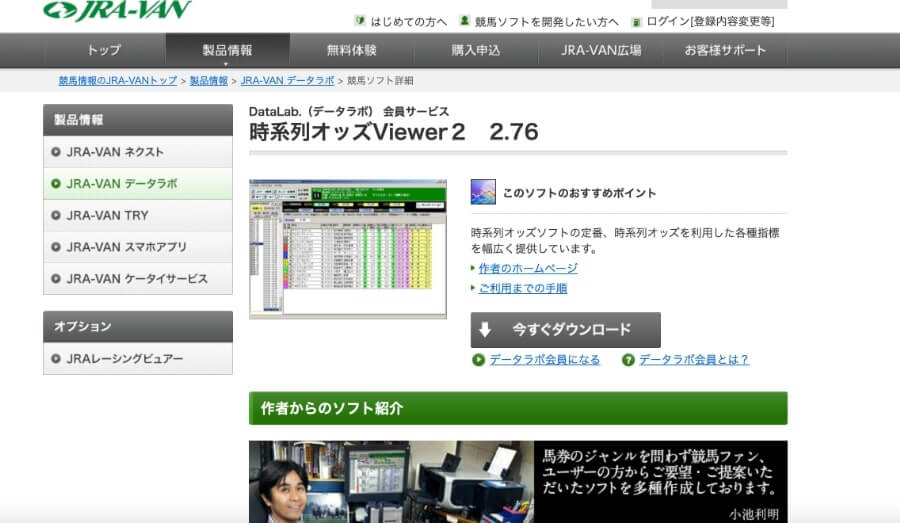Click the login icon beside ログイン
900x523 pixels.
click(636, 22)
